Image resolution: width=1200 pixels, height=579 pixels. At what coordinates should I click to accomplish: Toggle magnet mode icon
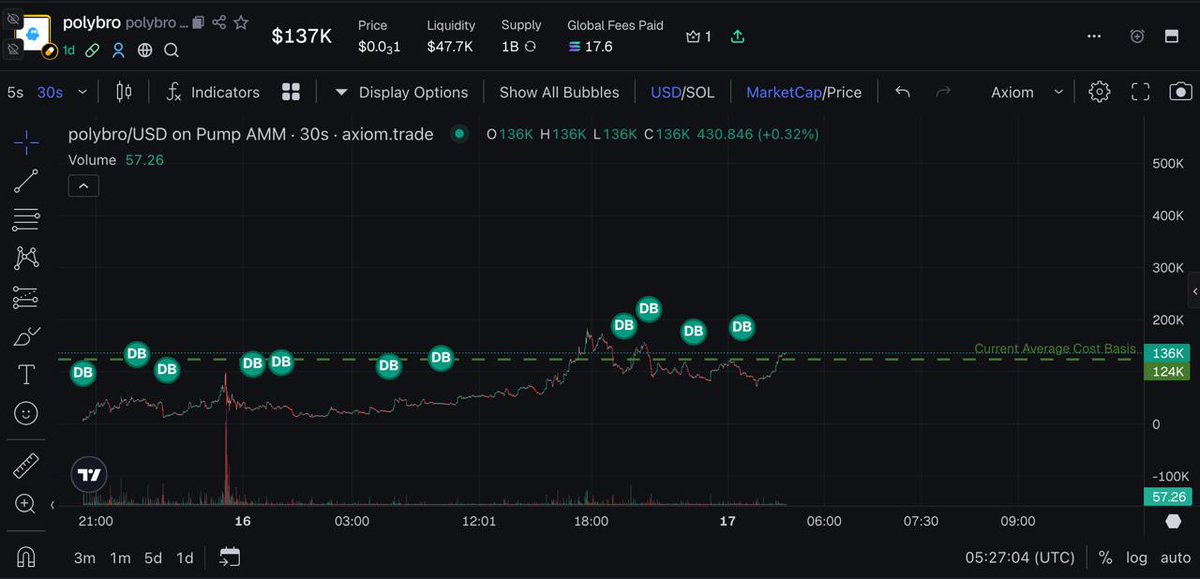(27, 557)
